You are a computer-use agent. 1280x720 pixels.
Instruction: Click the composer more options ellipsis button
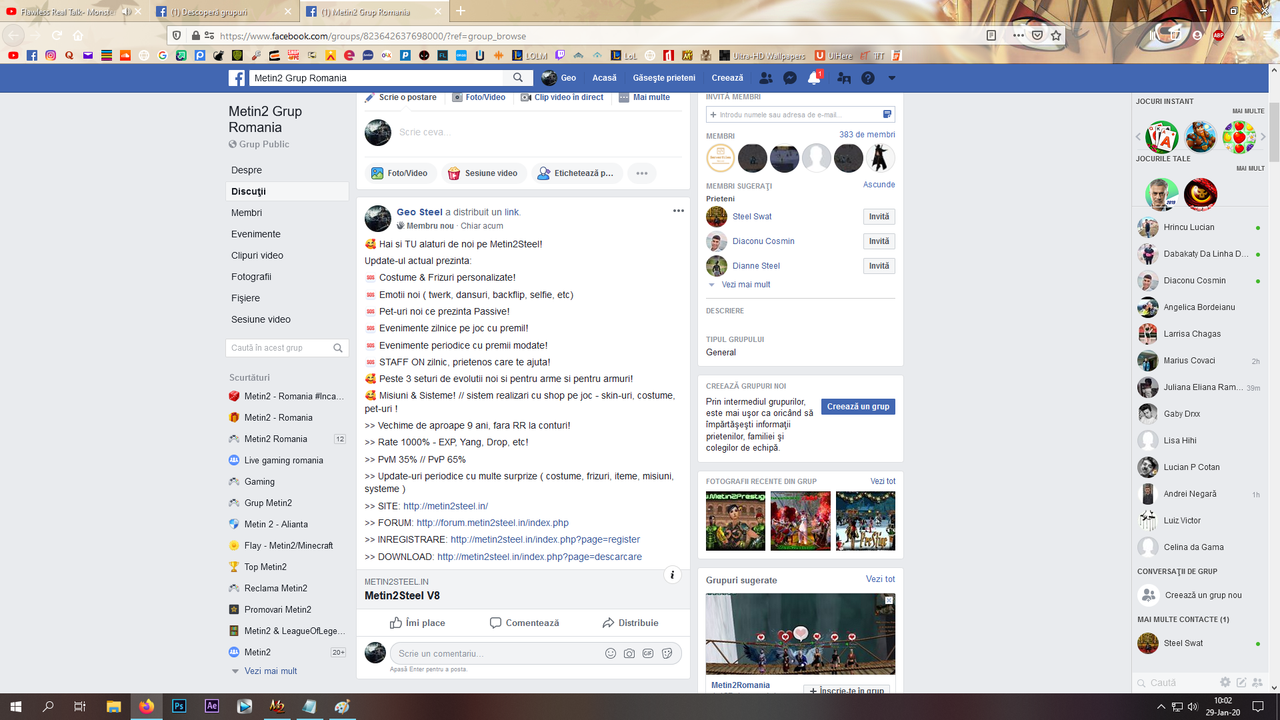click(642, 173)
